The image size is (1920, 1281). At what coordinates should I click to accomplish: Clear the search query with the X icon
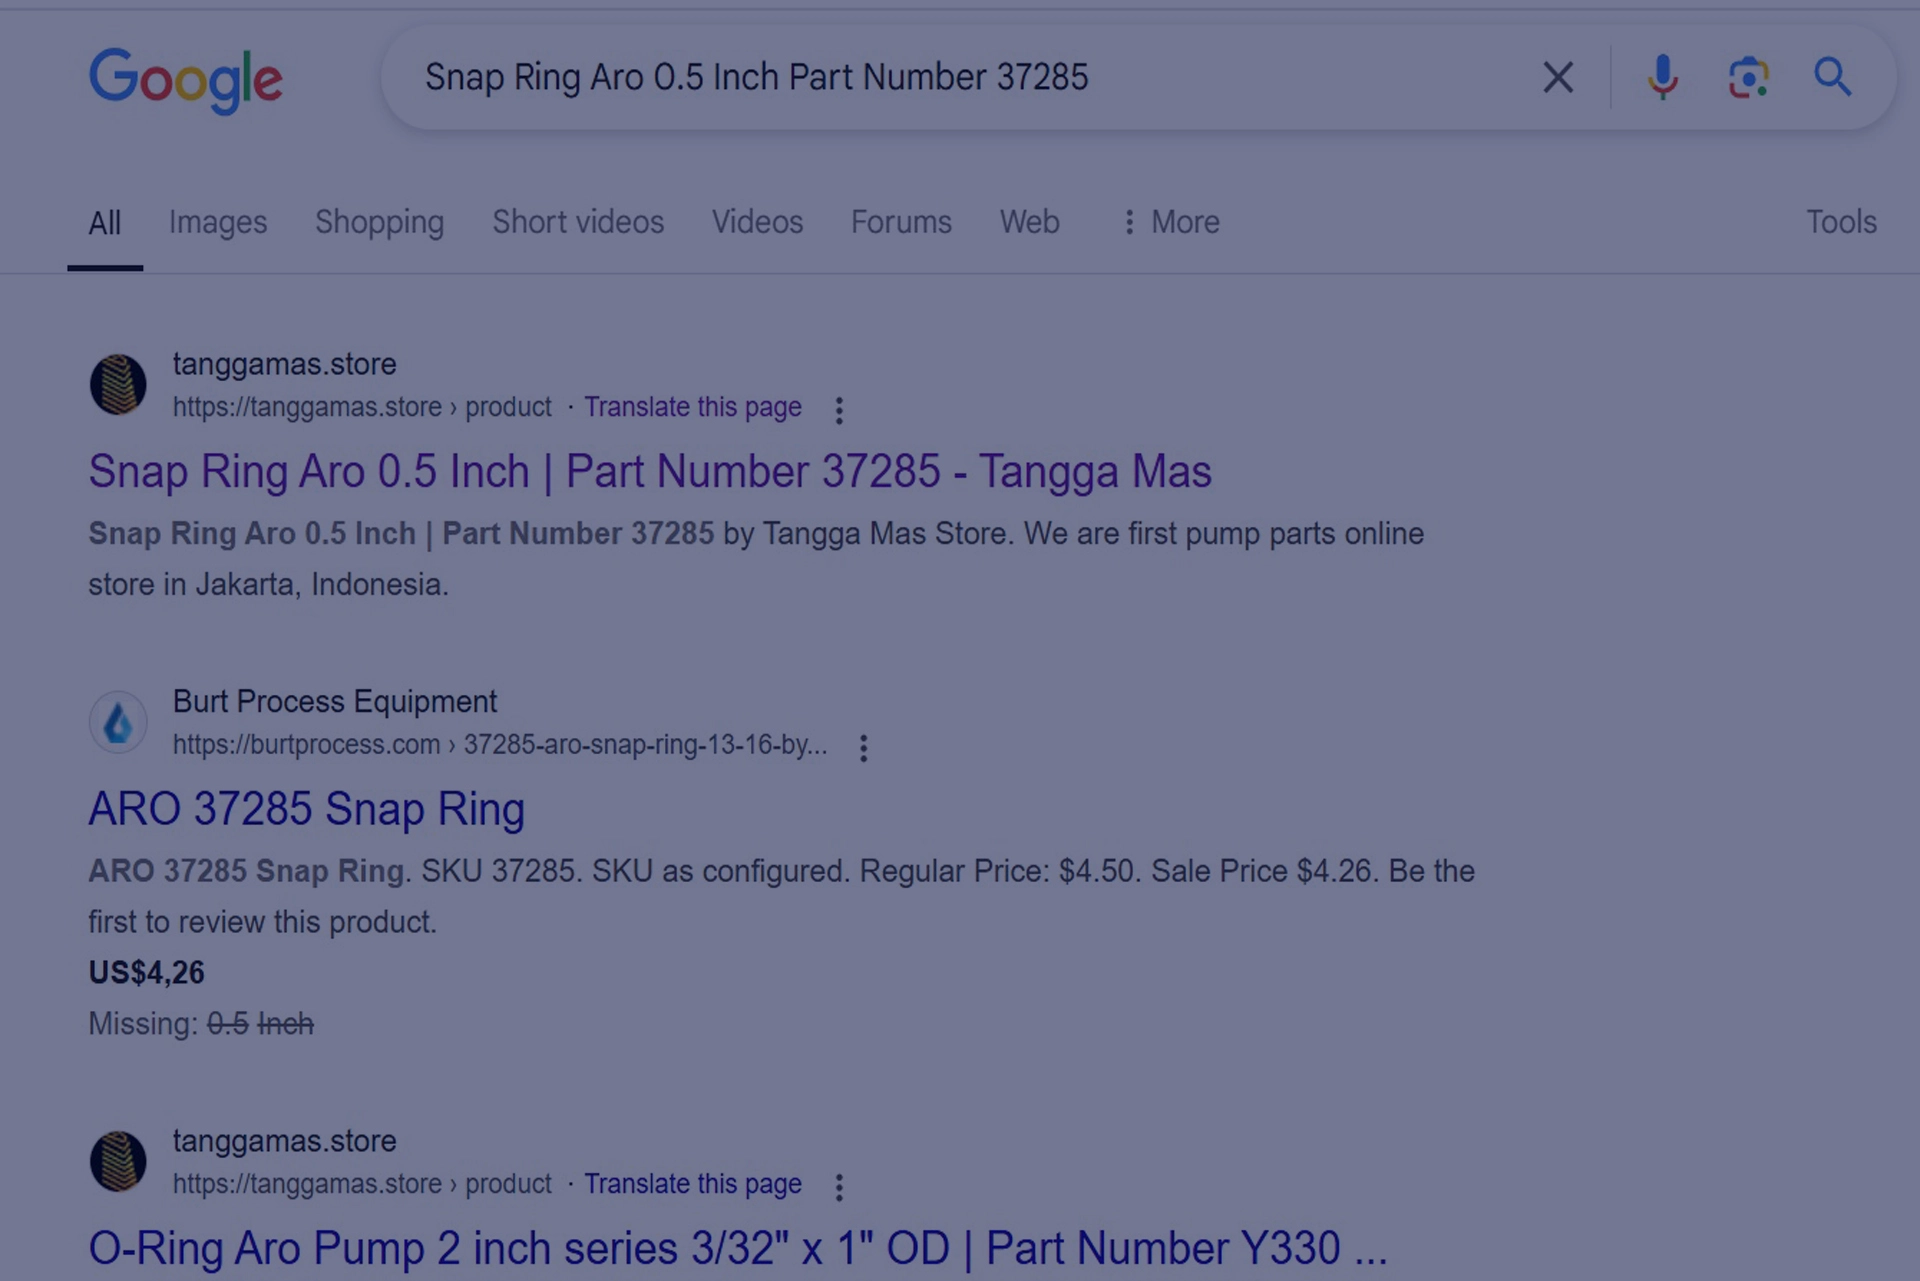[x=1557, y=77]
